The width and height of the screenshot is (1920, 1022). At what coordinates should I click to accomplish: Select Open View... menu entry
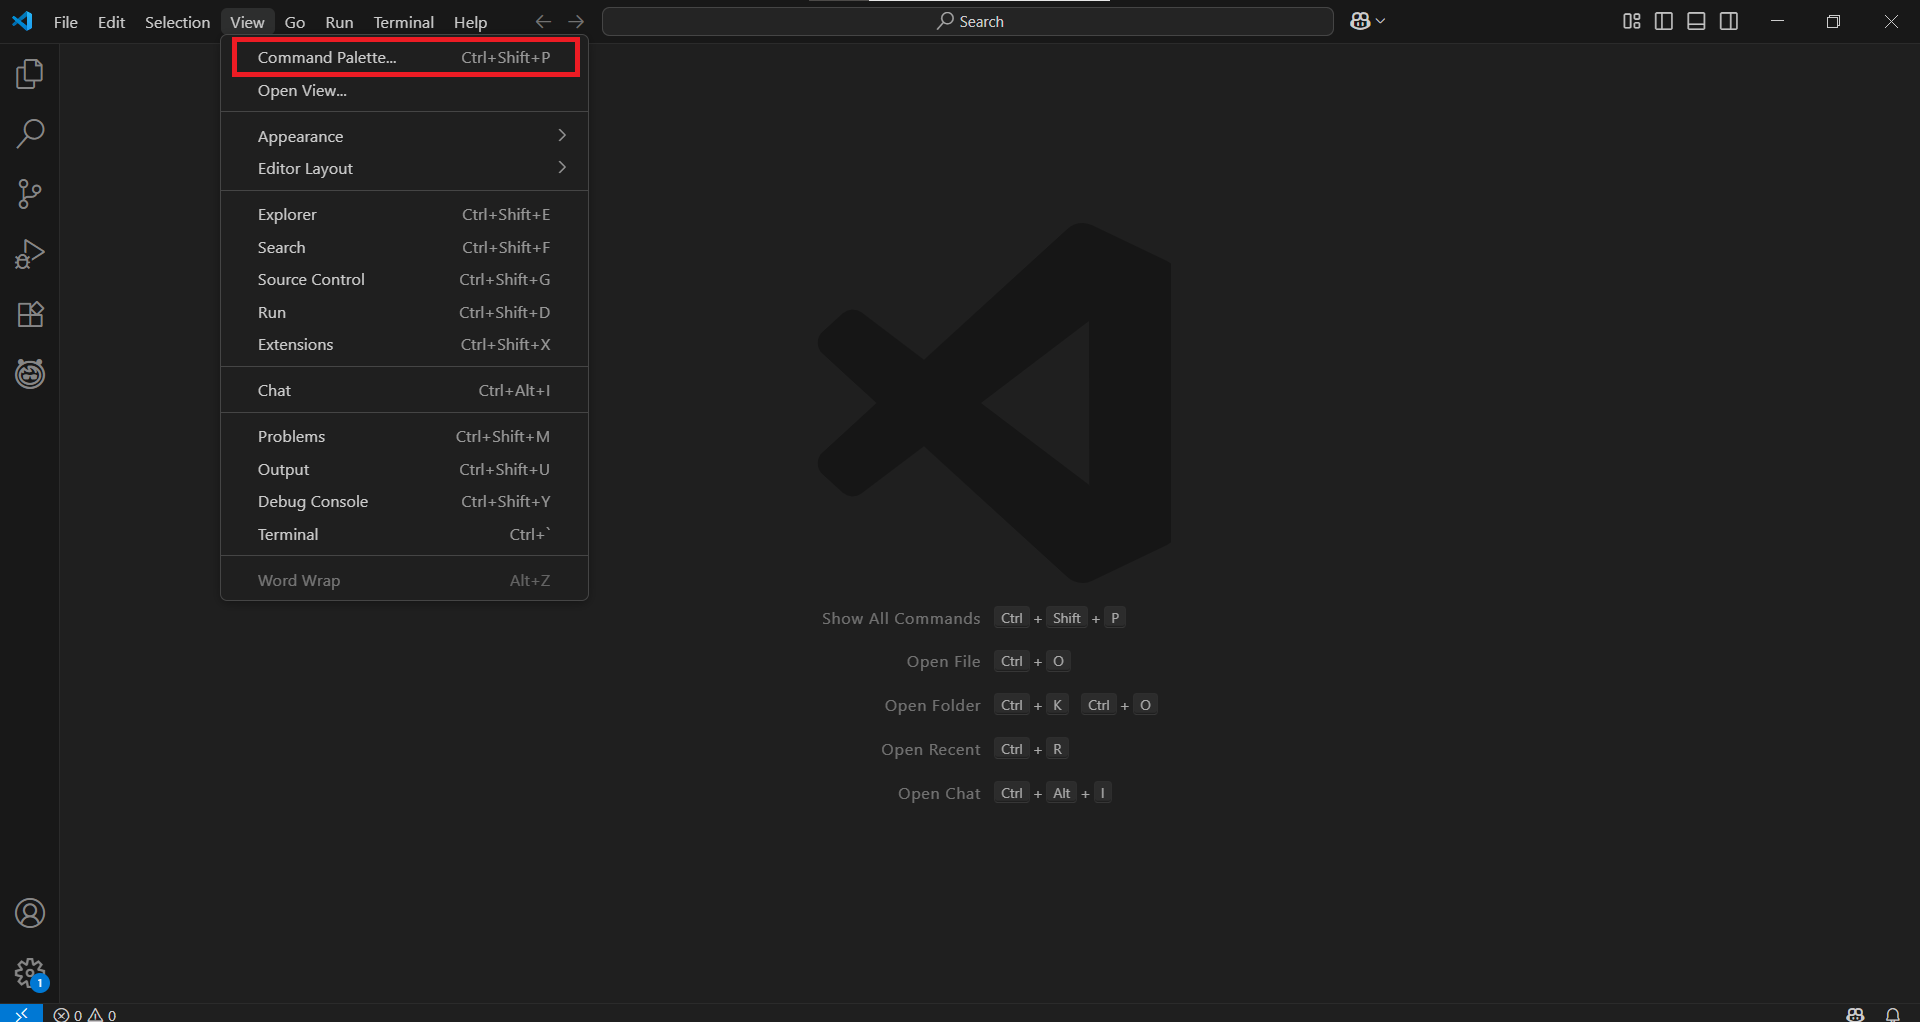(404, 90)
